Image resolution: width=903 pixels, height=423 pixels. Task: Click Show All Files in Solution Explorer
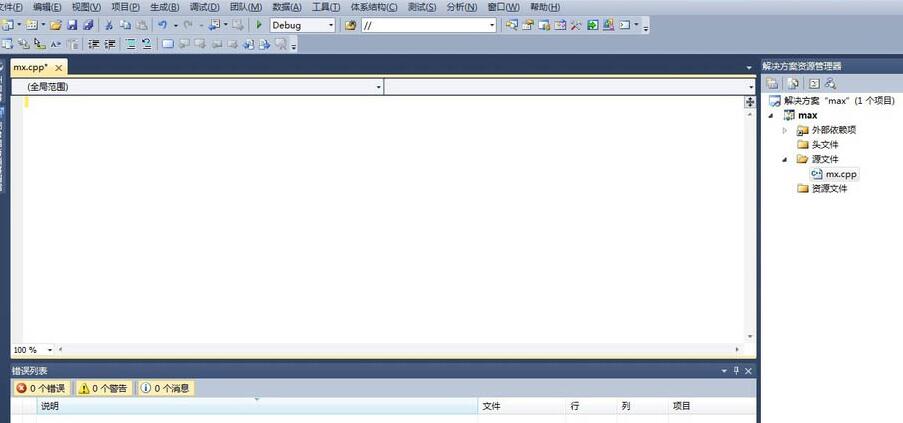click(x=793, y=84)
